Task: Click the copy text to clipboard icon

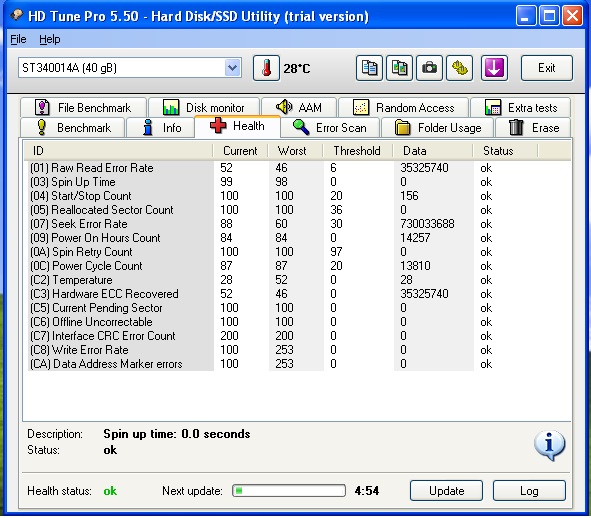Action: click(369, 68)
